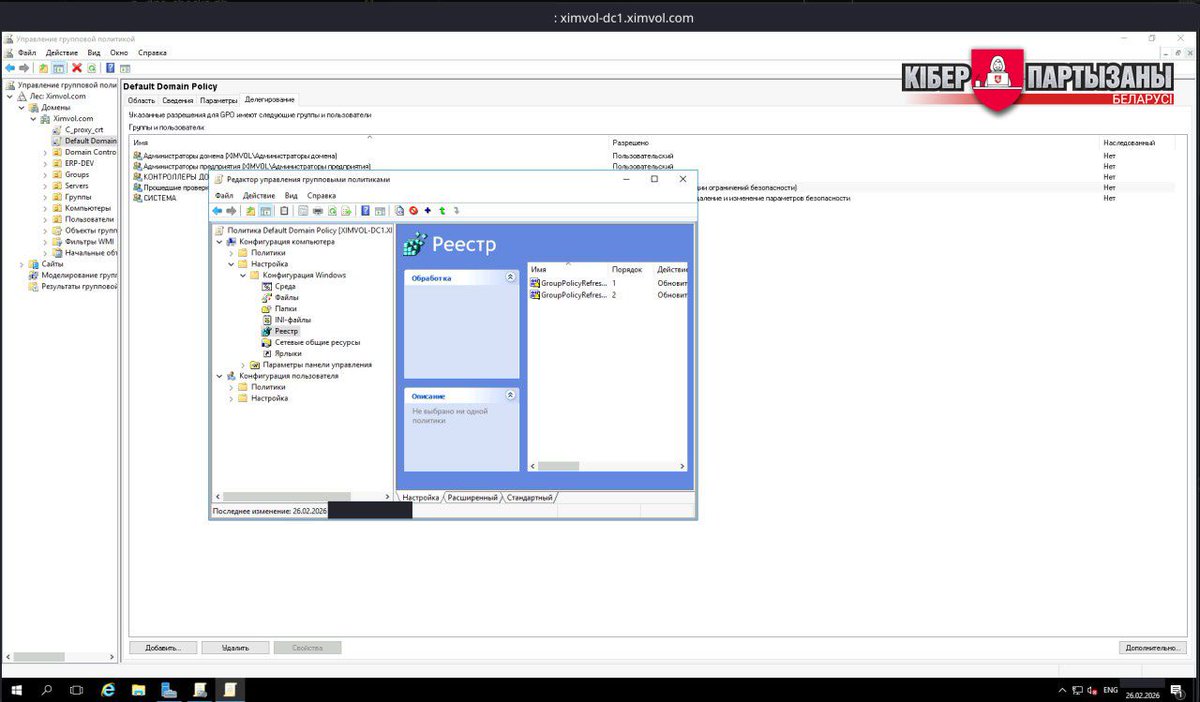The image size is (1200, 702).
Task: Select Ярлыки item in editor tree
Action: click(287, 354)
